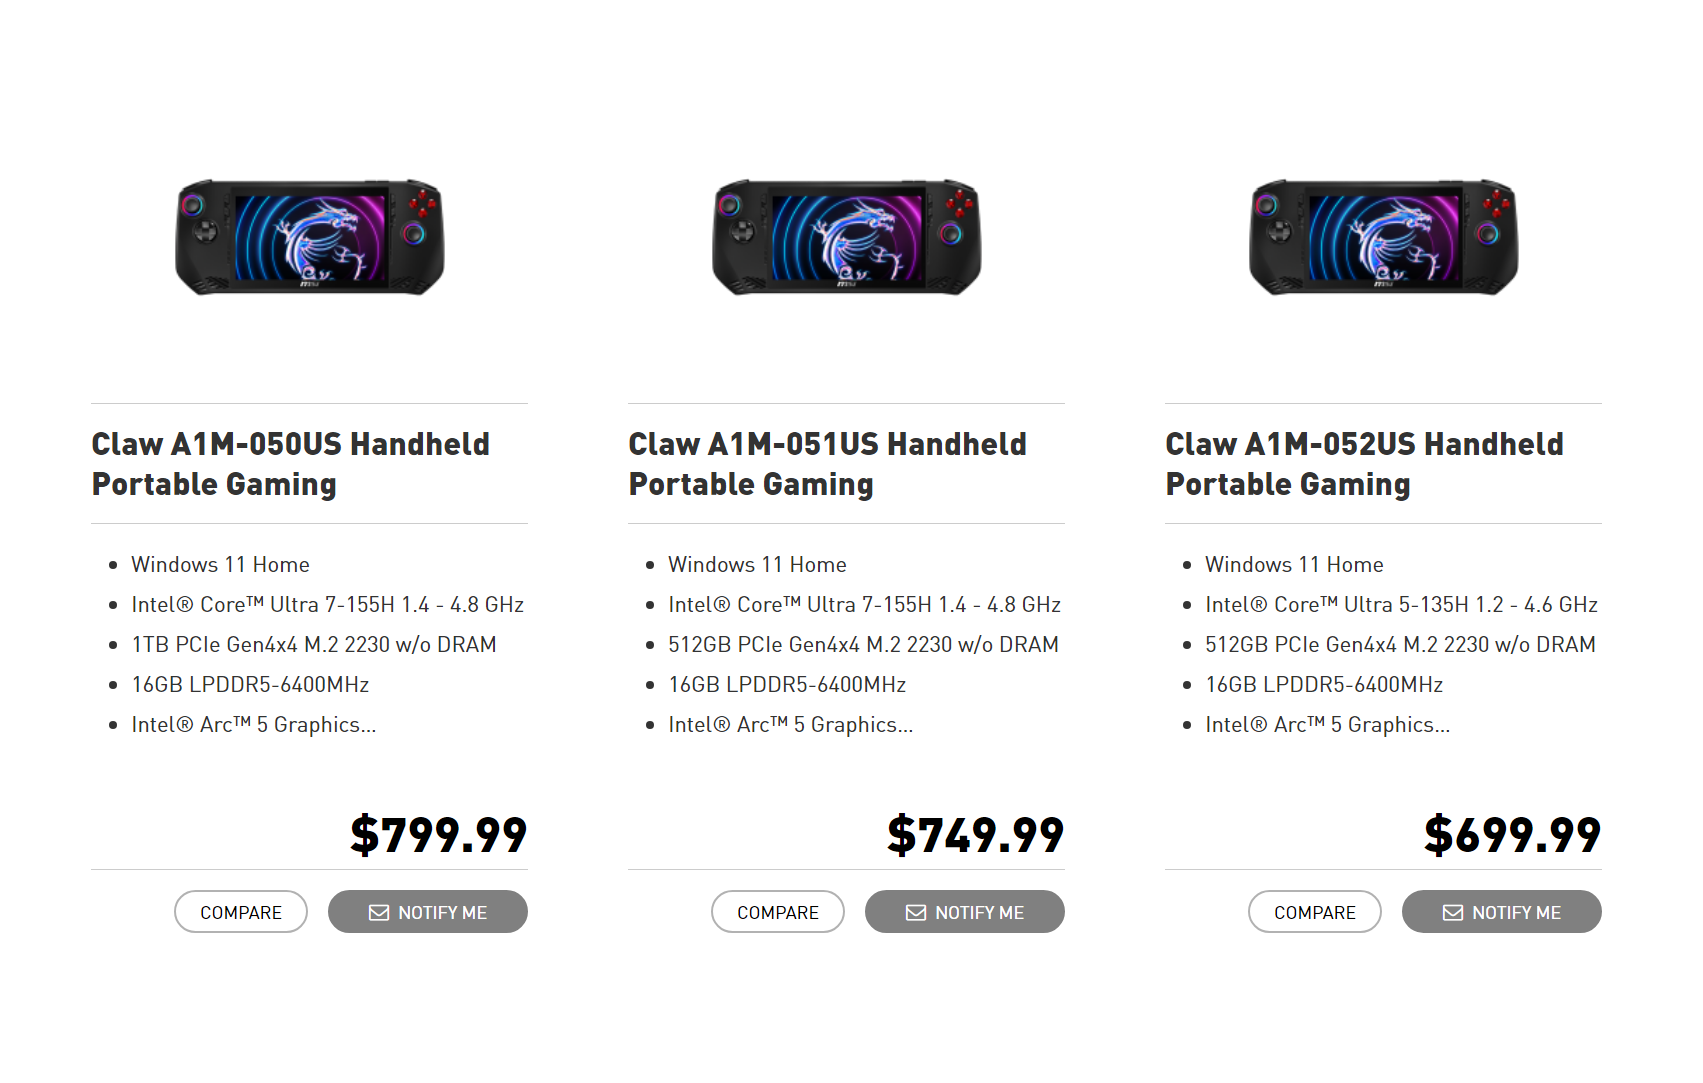
Task: Compare the Claw A1M-050US model
Action: click(241, 912)
